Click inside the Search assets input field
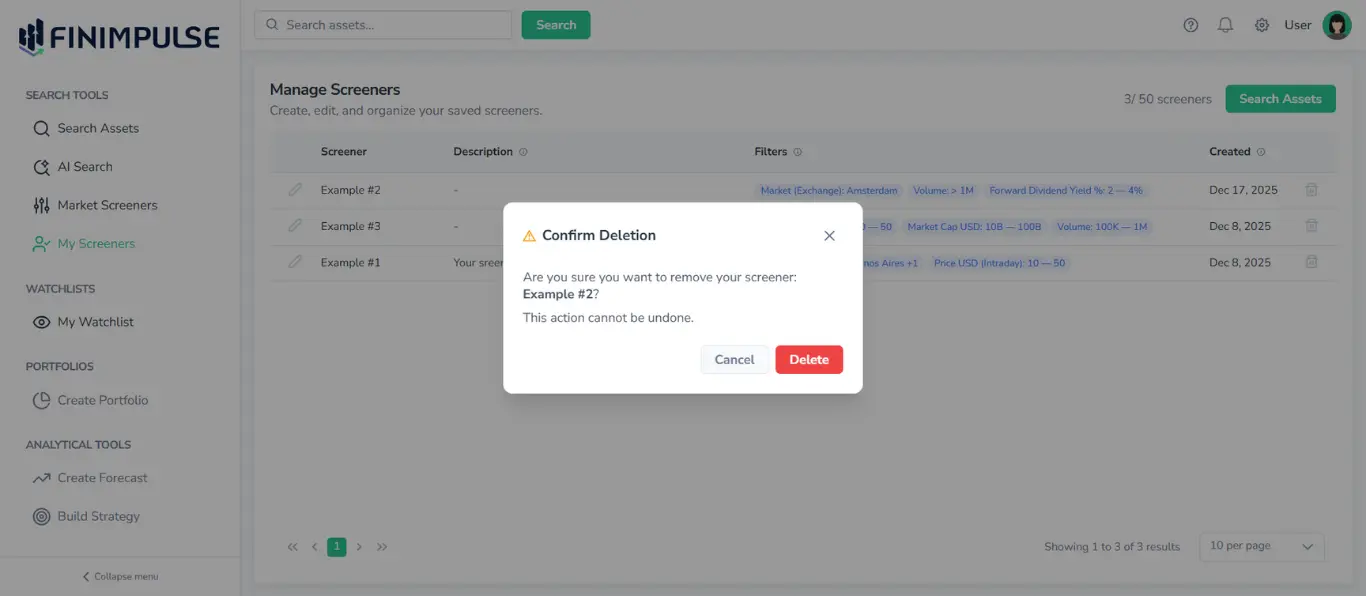Screen dimensions: 1366x596 pos(380,24)
